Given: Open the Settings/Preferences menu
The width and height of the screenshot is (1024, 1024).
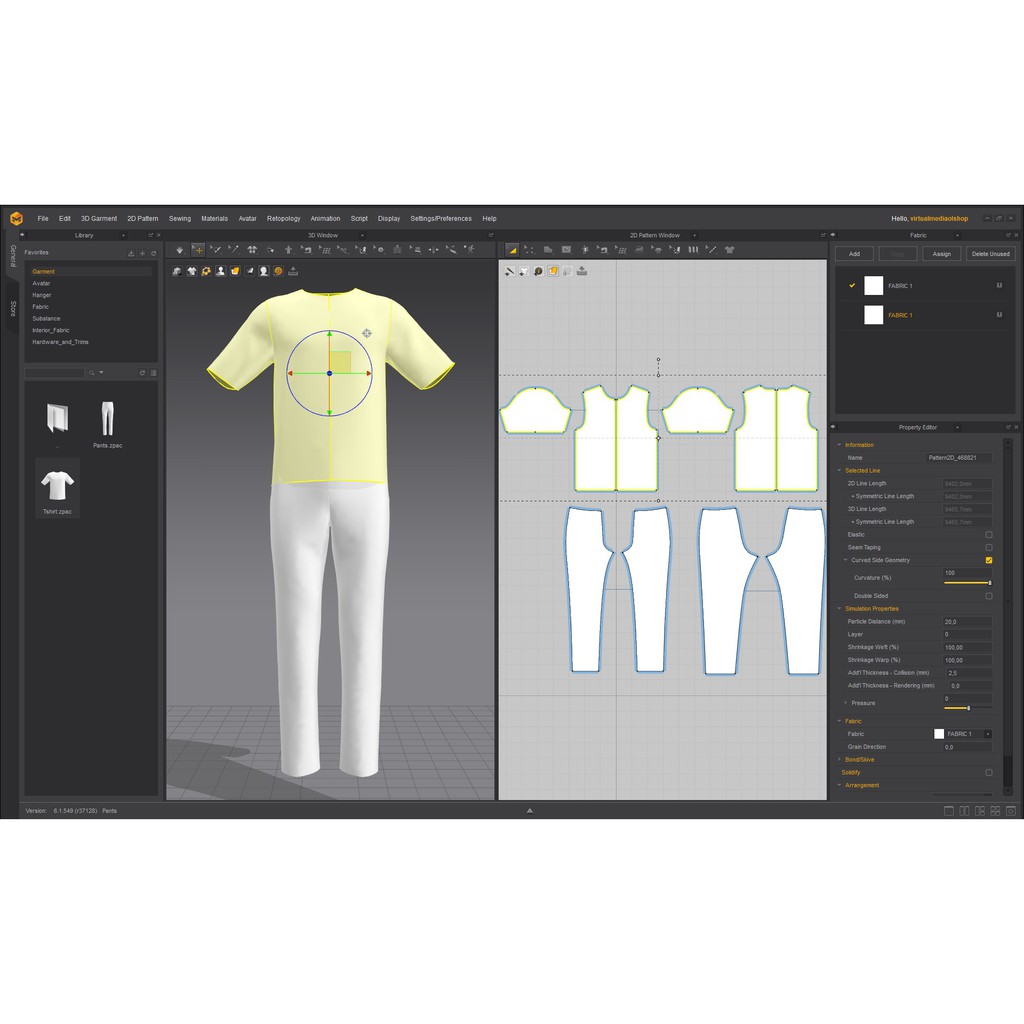Looking at the screenshot, I should (x=441, y=219).
